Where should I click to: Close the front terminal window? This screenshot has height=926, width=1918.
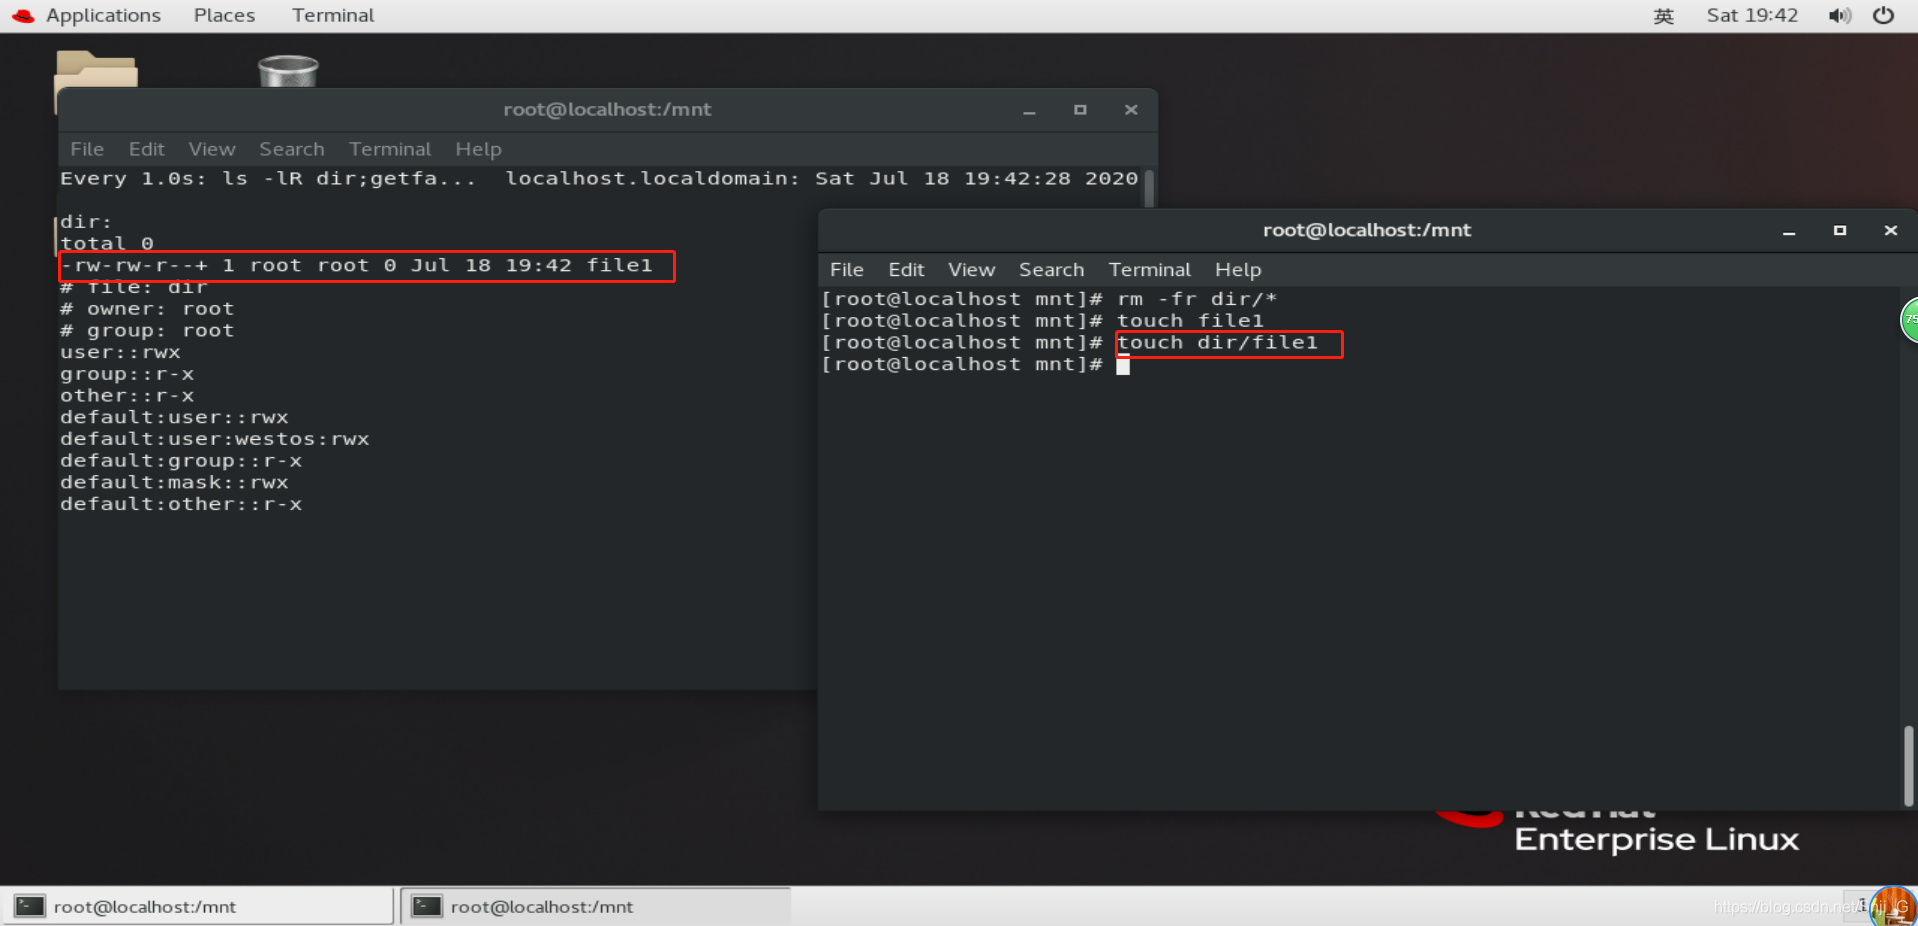[1891, 231]
